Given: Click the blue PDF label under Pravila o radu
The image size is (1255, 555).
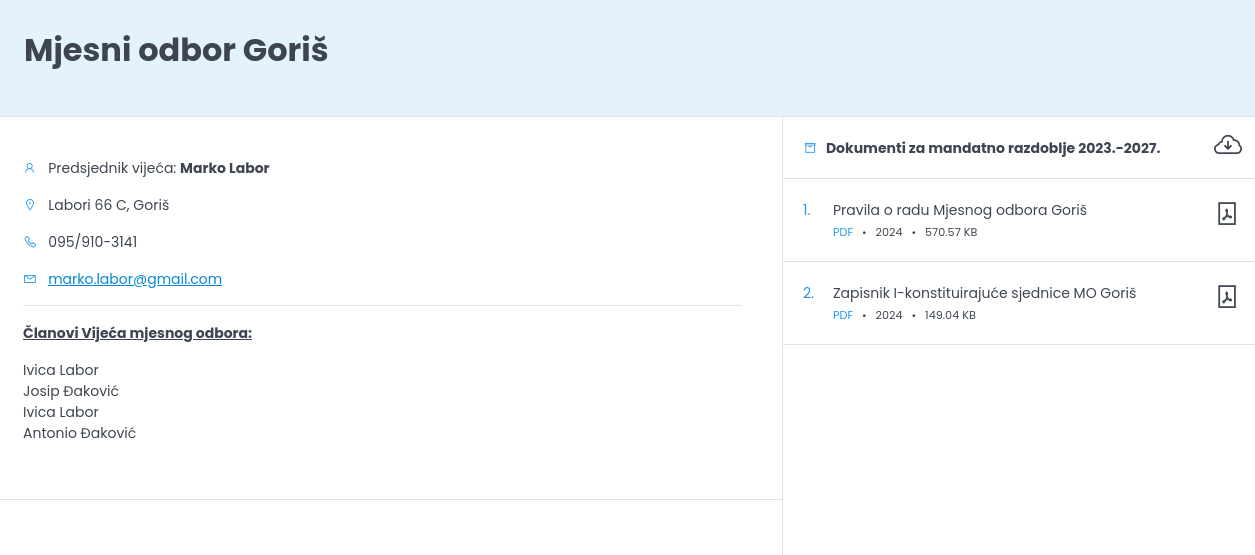Looking at the screenshot, I should (843, 232).
